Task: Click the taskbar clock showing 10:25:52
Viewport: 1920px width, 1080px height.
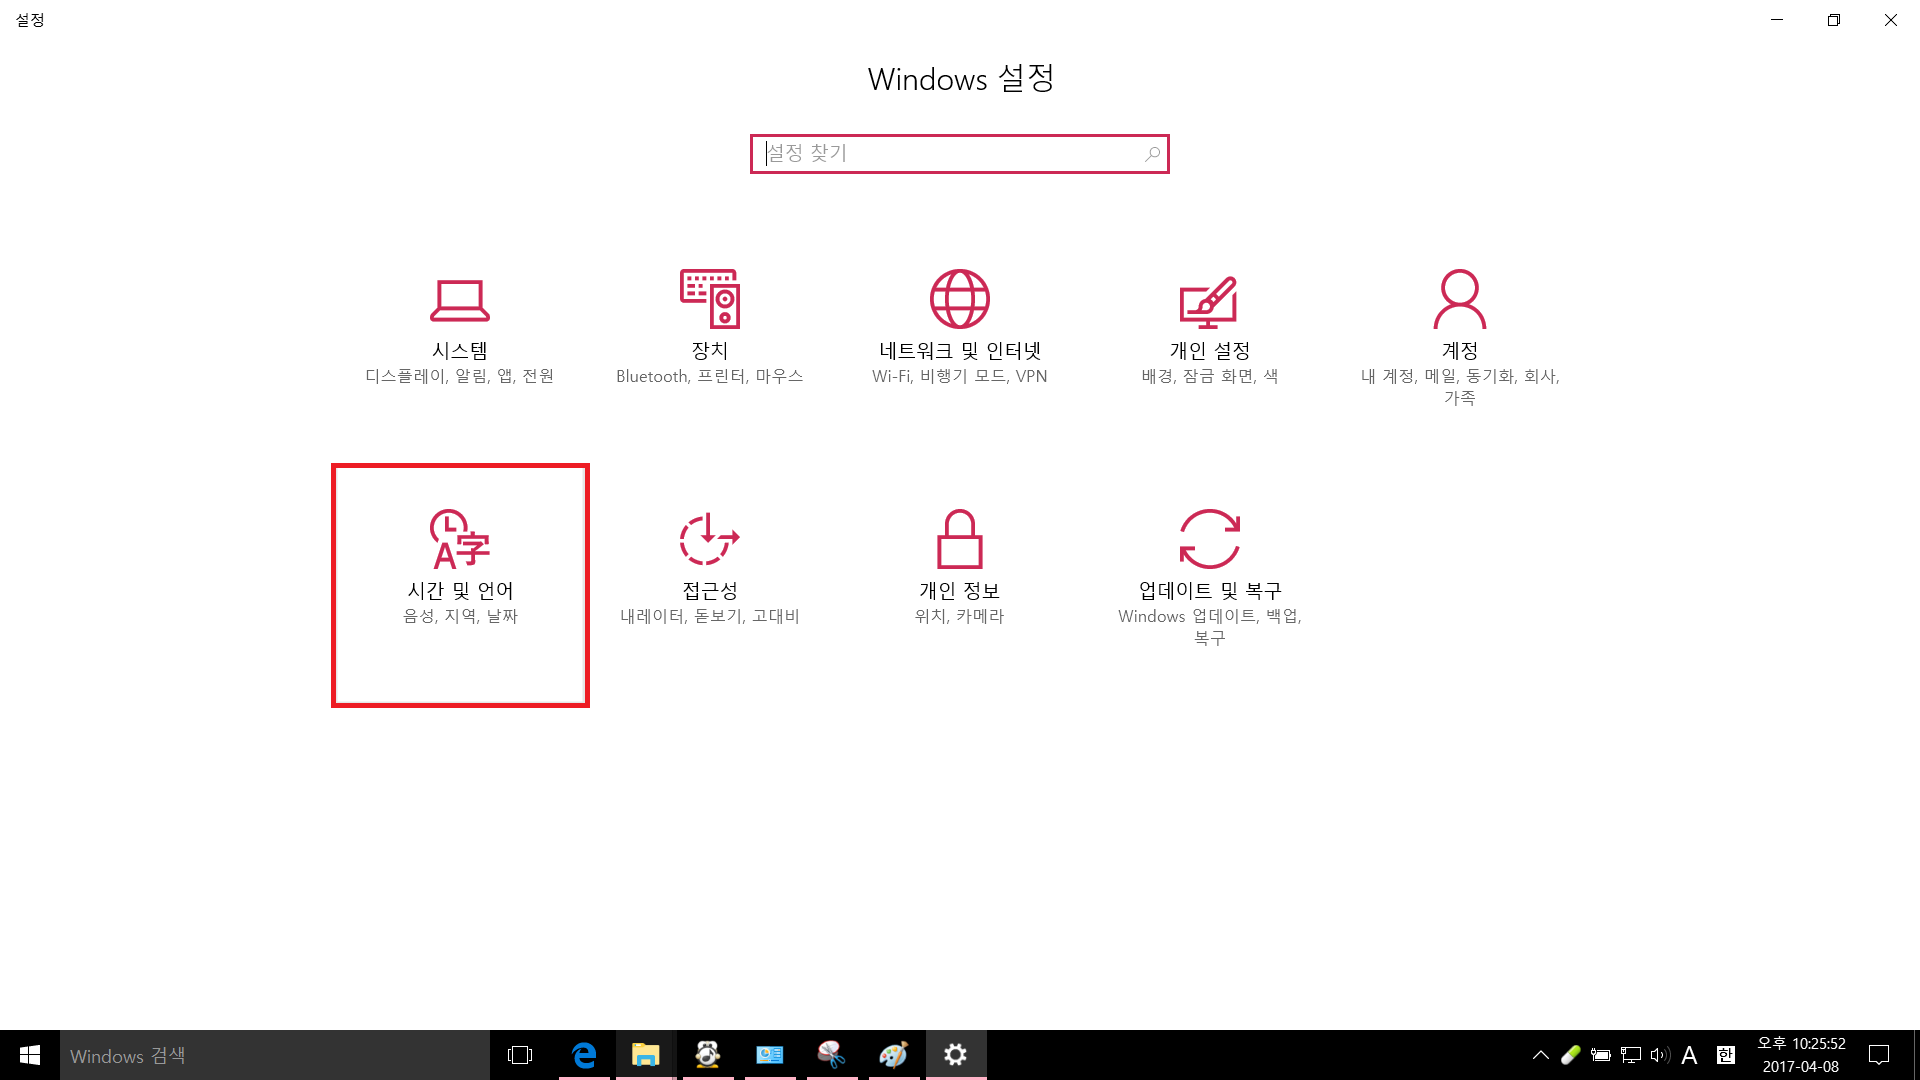Action: coord(1801,1055)
